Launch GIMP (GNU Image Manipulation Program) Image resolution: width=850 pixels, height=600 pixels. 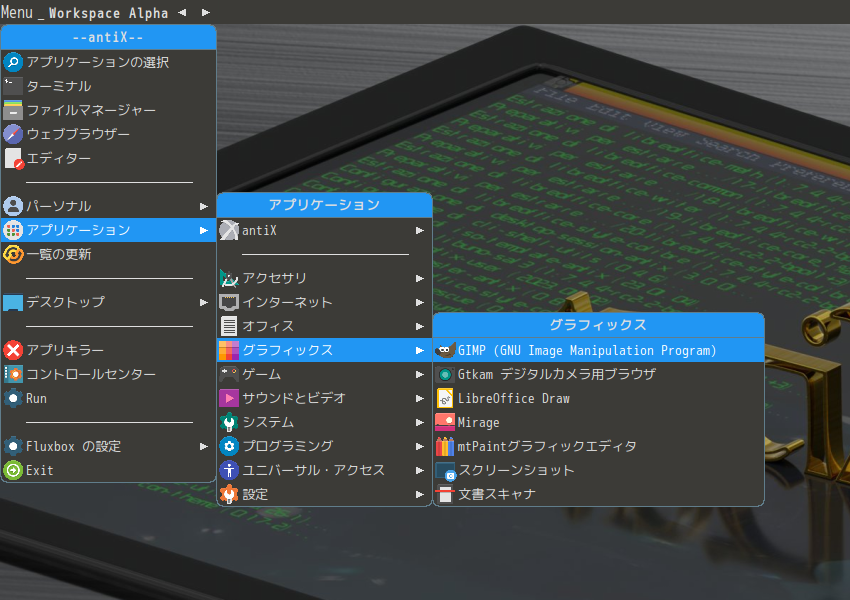click(x=598, y=350)
